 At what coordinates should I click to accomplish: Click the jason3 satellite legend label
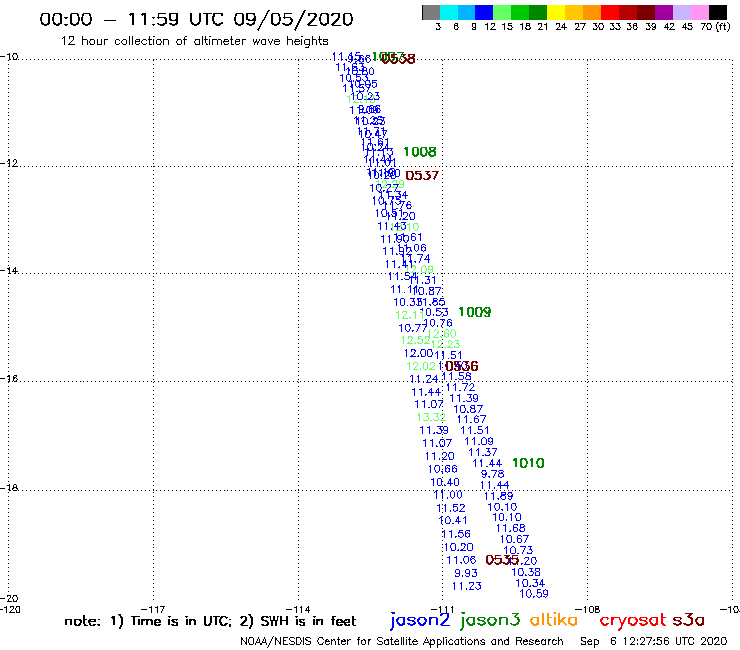tap(490, 620)
